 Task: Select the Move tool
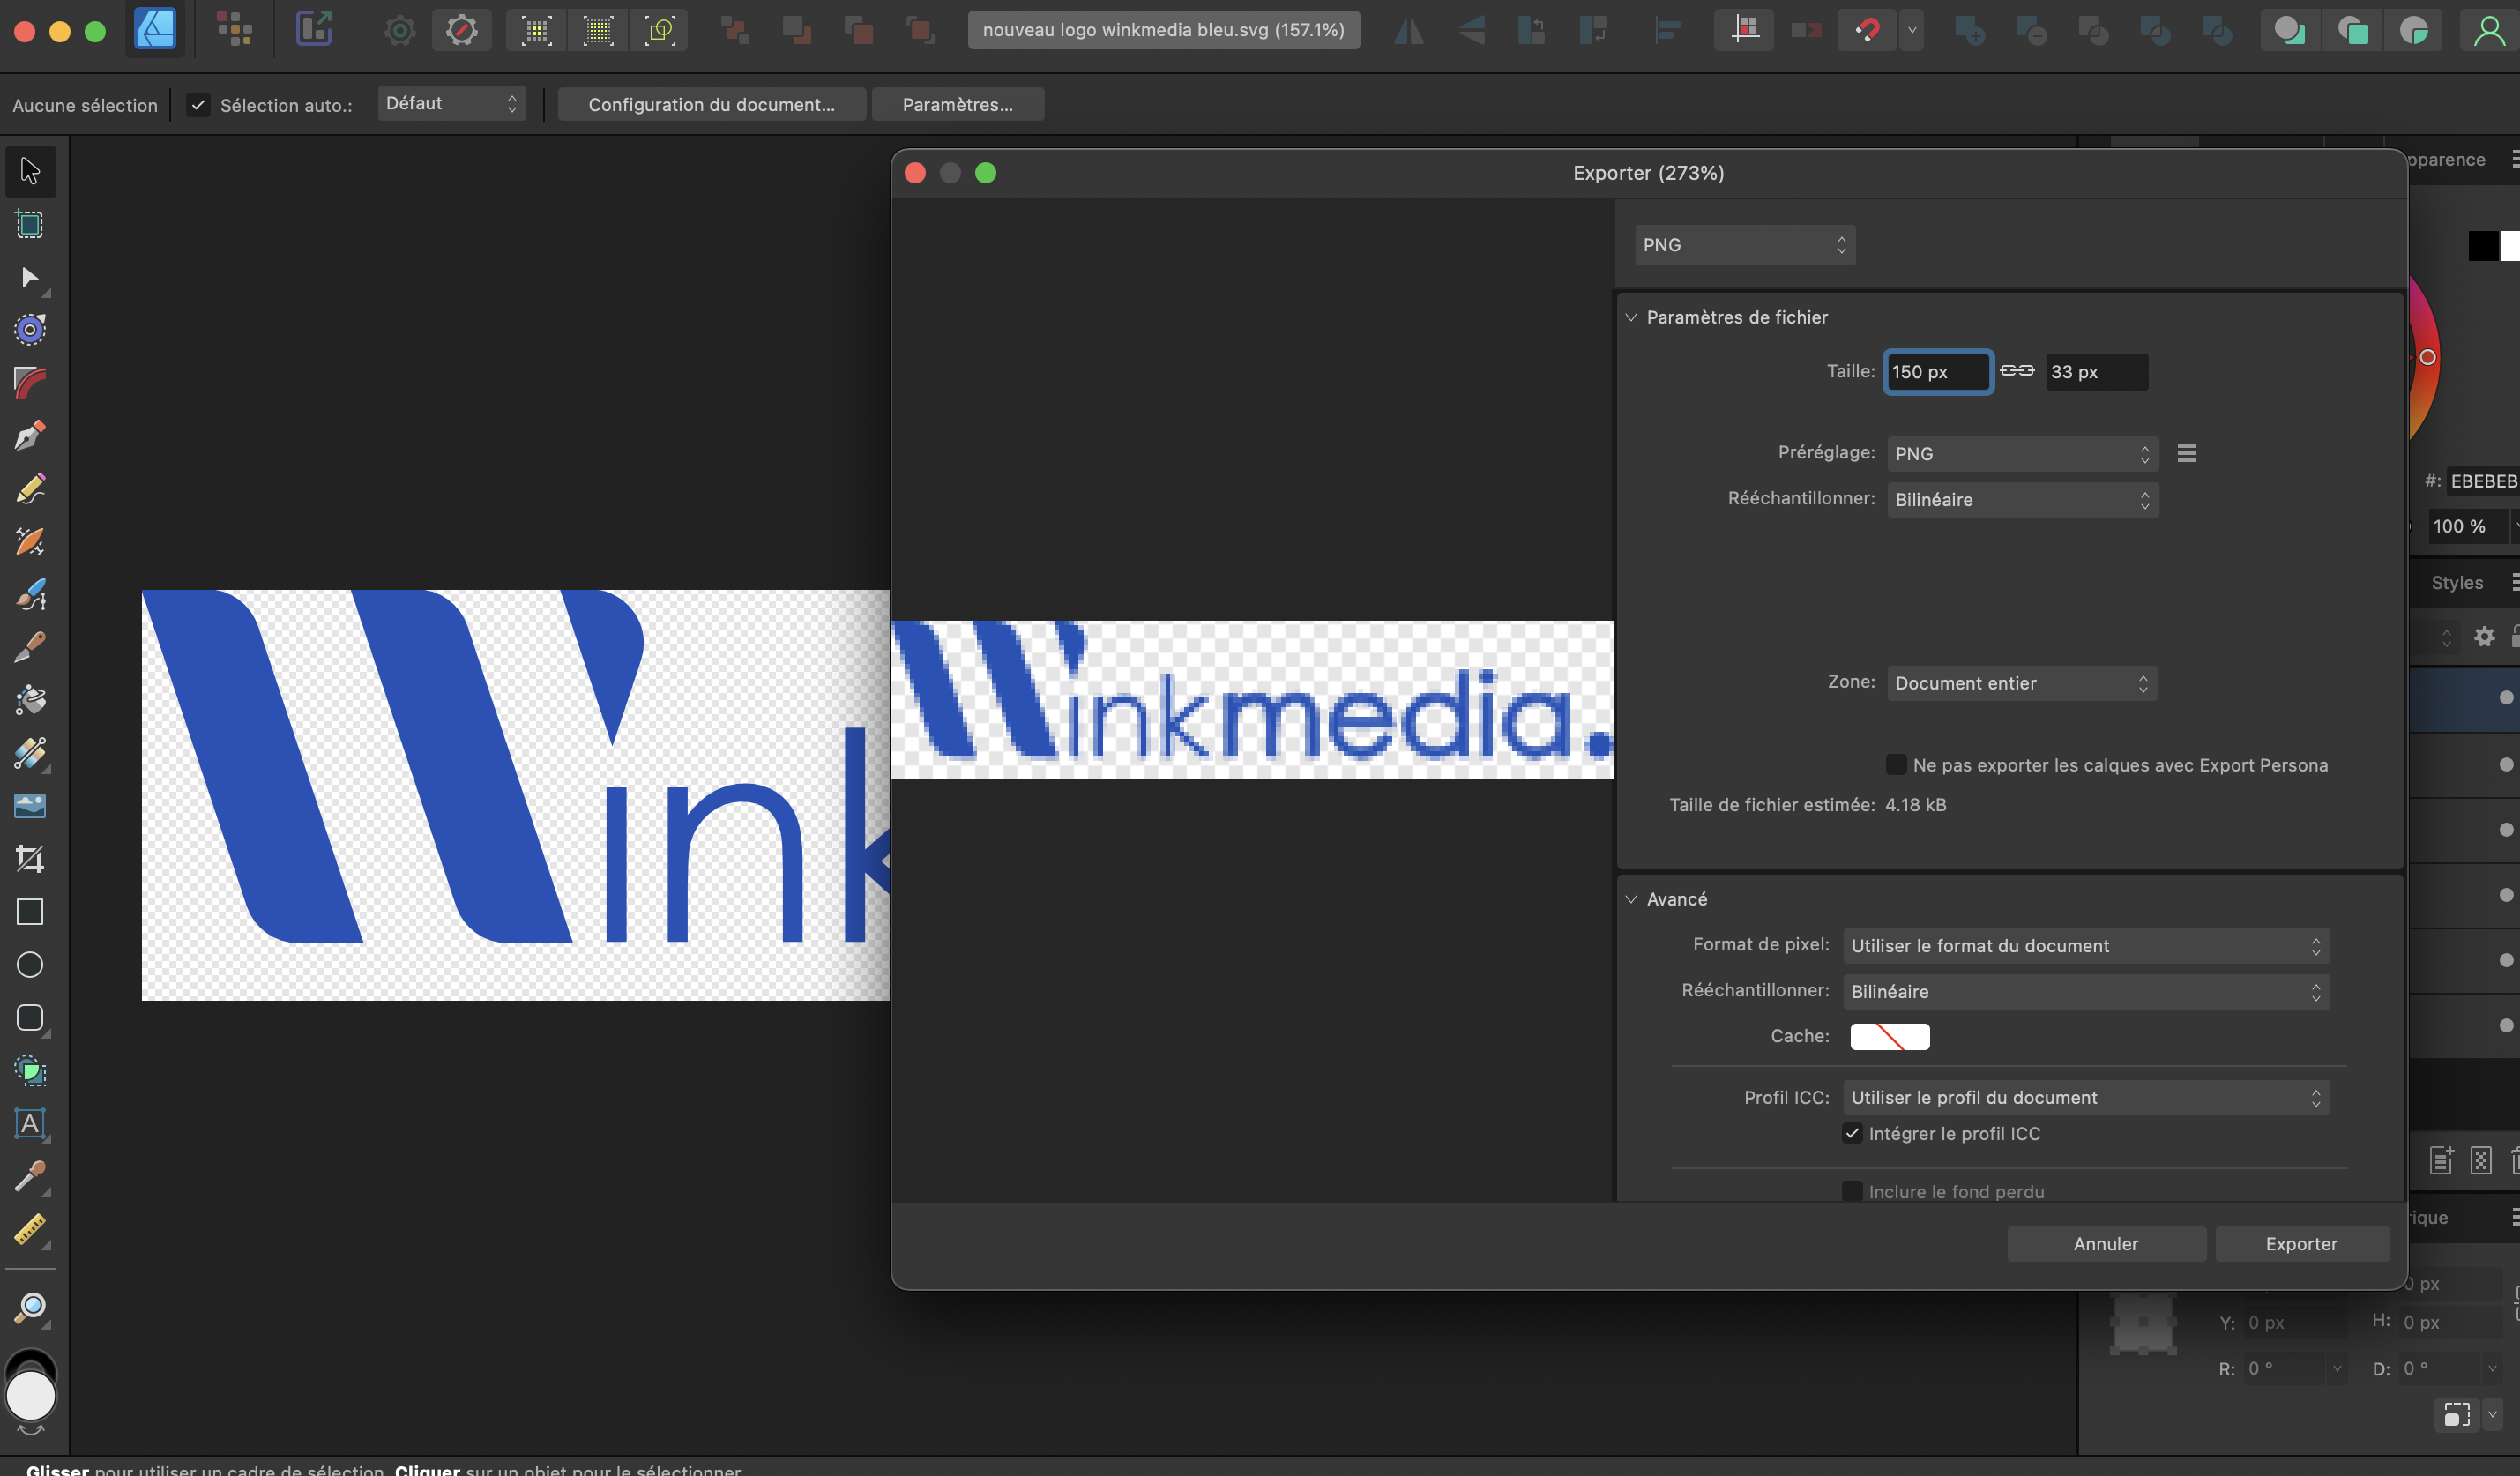29,171
